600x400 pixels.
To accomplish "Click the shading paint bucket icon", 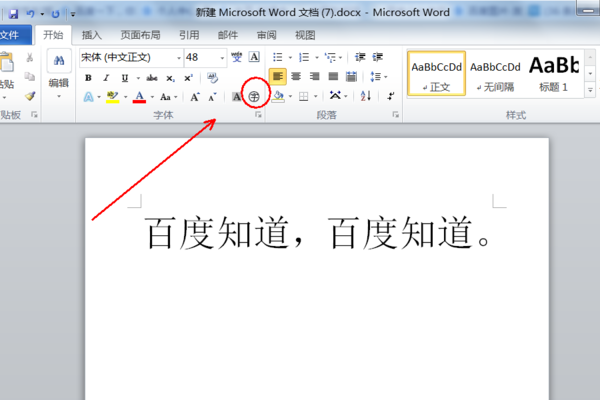I will coord(279,96).
